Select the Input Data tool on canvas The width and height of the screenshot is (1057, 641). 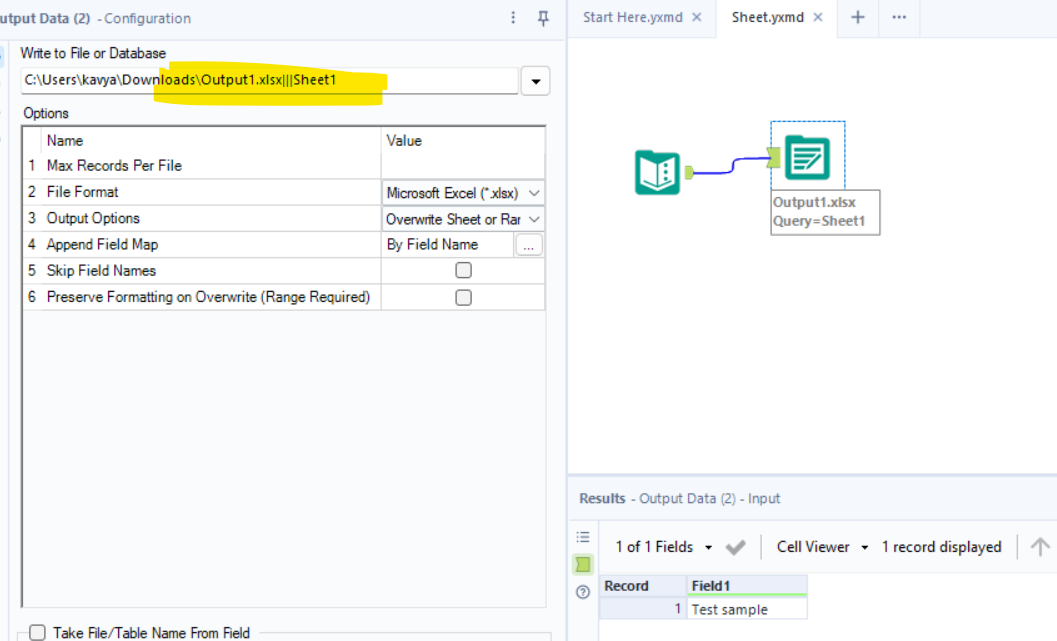tap(657, 172)
